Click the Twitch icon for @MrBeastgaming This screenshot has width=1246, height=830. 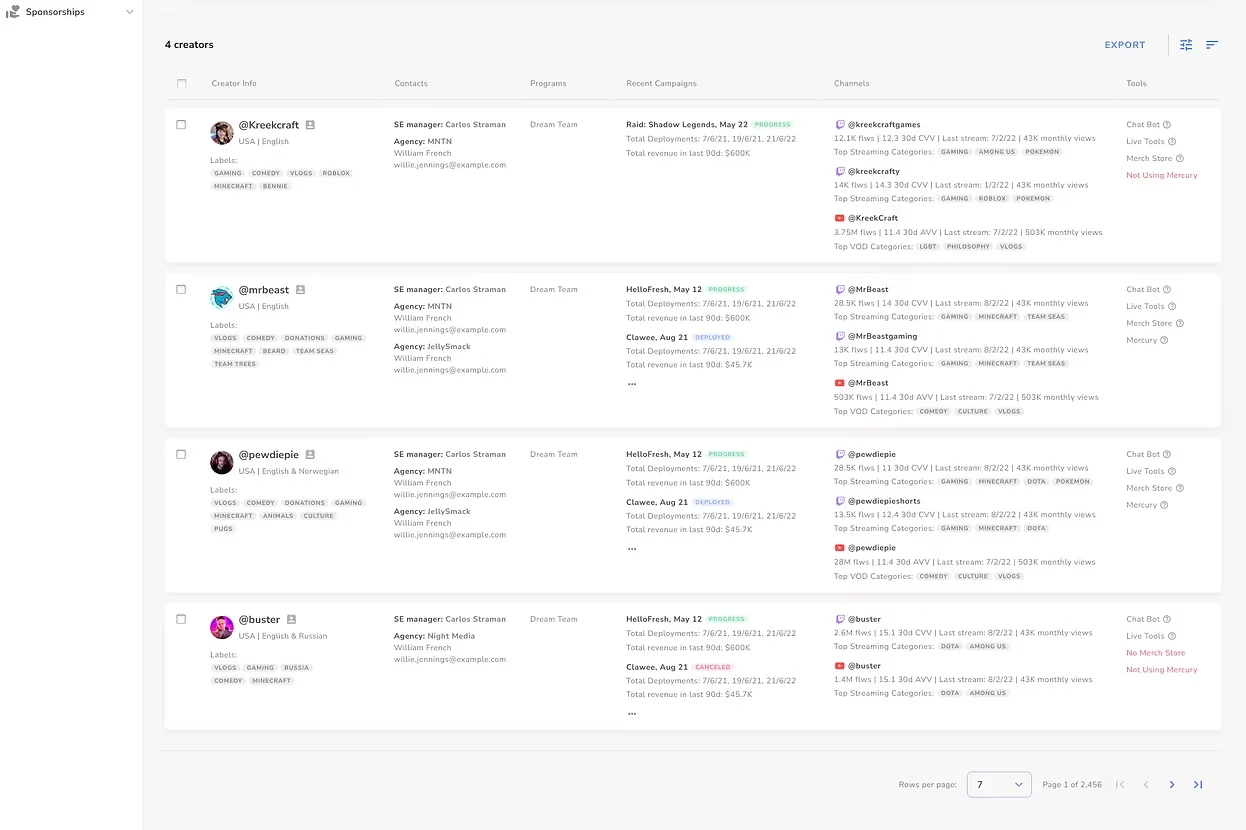click(840, 336)
